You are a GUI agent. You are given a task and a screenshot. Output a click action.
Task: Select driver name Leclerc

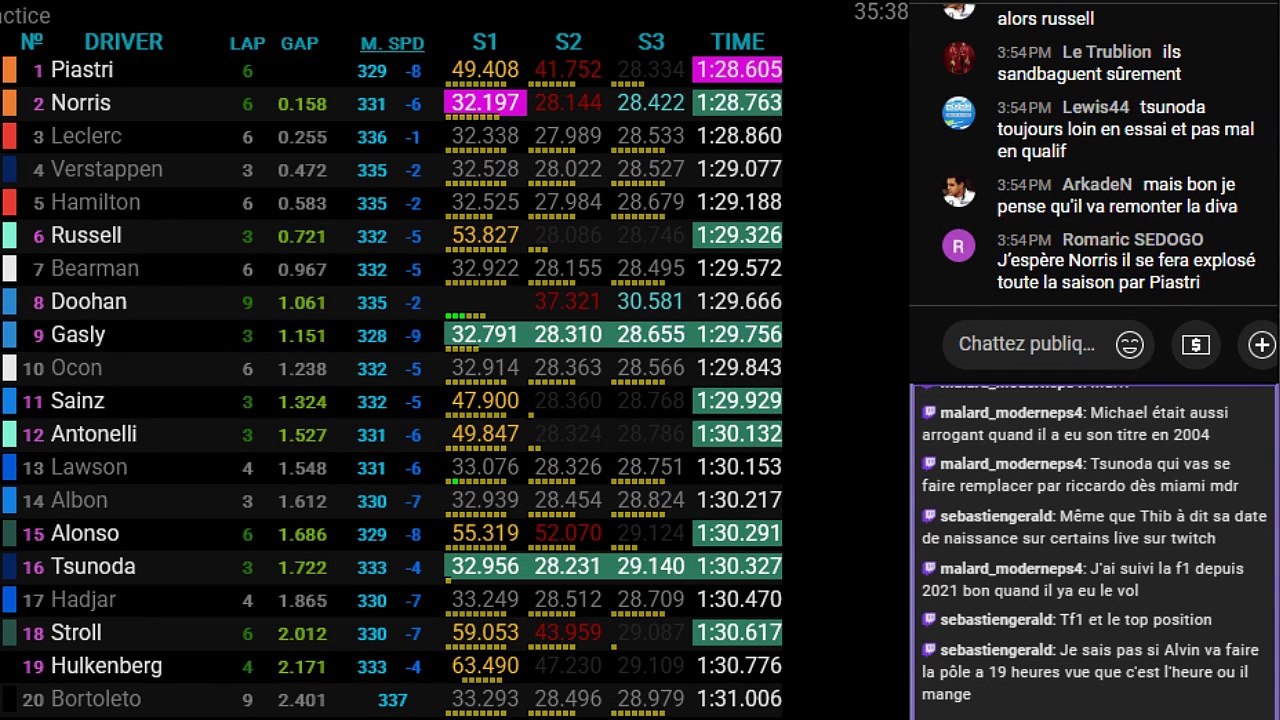[x=86, y=136]
